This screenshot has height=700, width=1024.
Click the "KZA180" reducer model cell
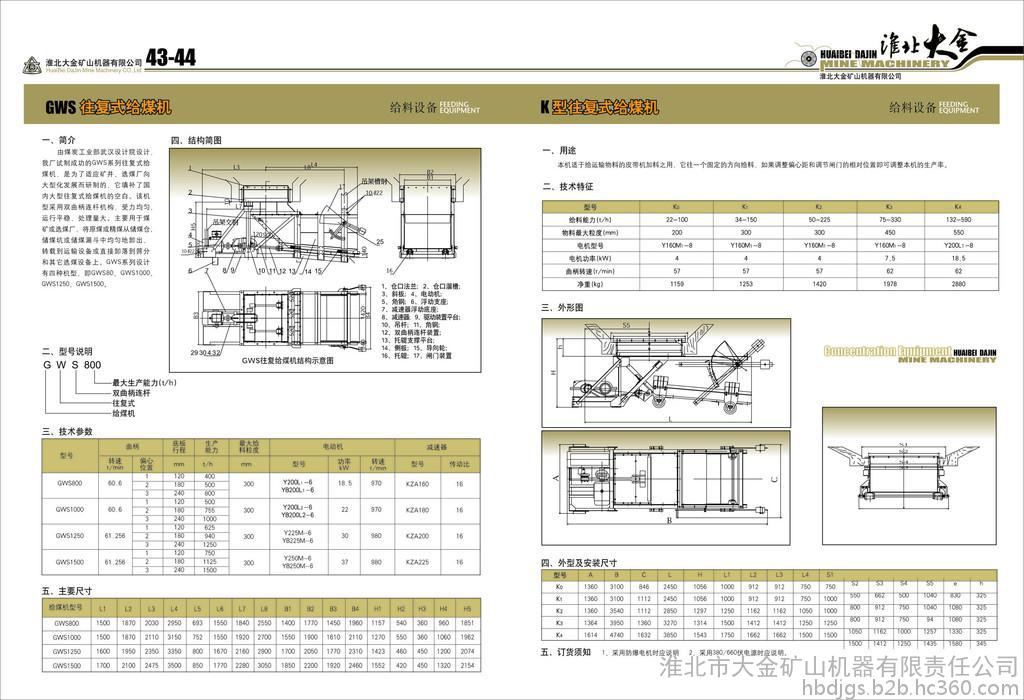[x=417, y=510]
